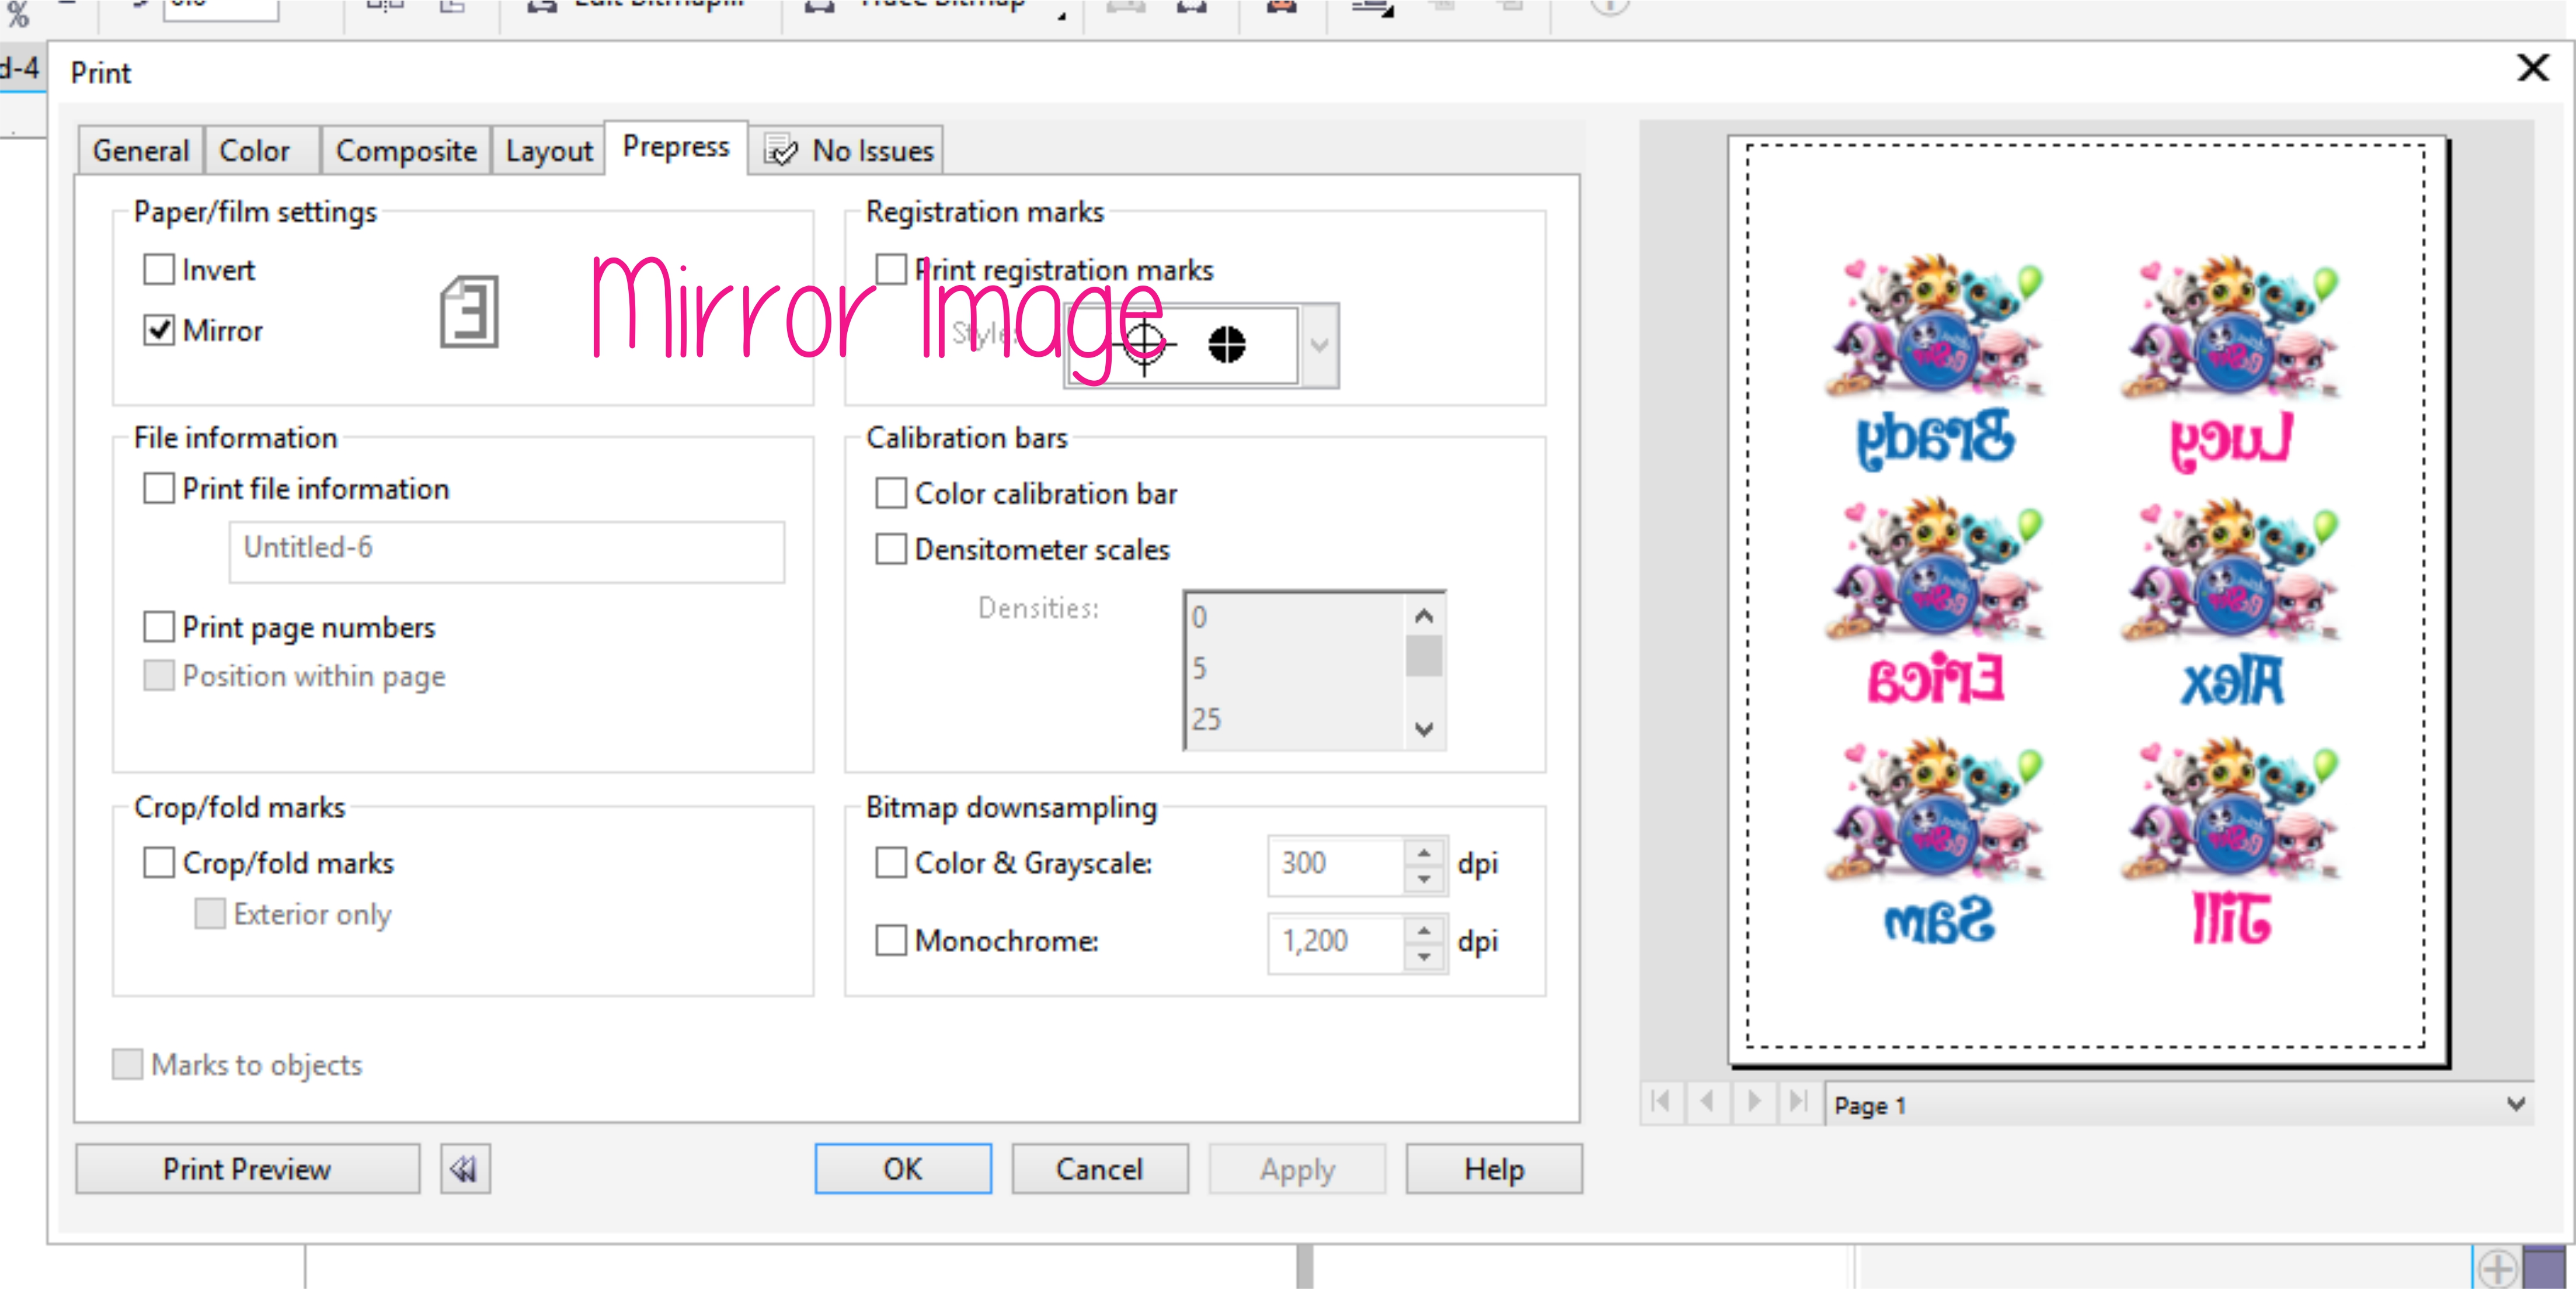Click the mirrored page orientation icon
Viewport: 2576px width, 1289px height.
tap(469, 312)
